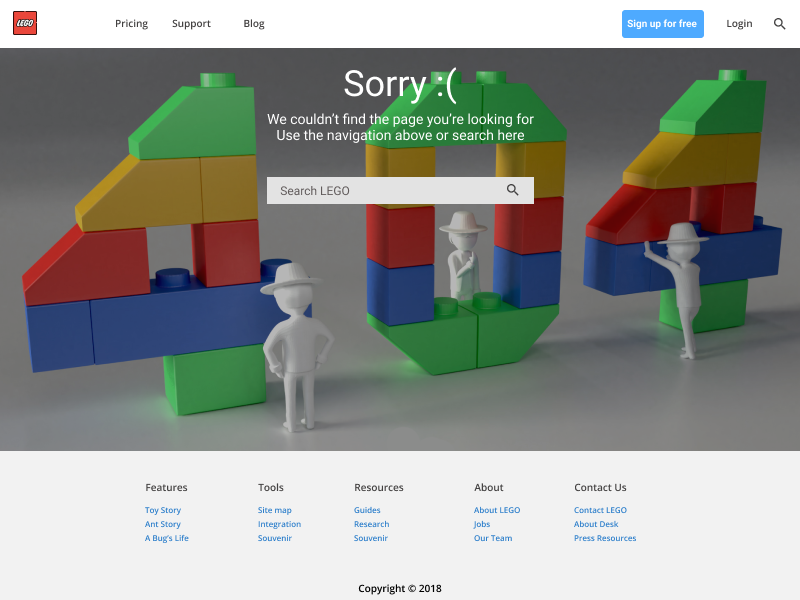The image size is (800, 600).
Task: Click the Copyright © 2018 text
Action: tap(399, 588)
